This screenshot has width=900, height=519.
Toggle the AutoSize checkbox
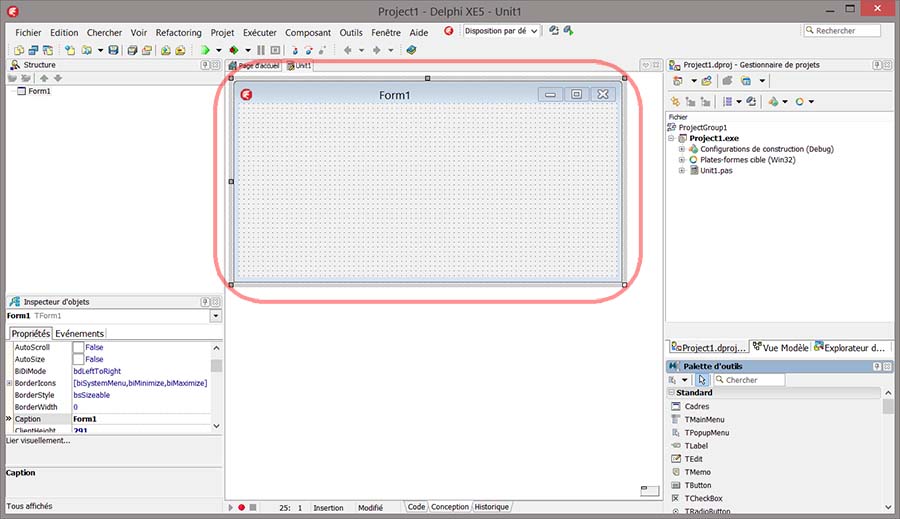tap(78, 359)
